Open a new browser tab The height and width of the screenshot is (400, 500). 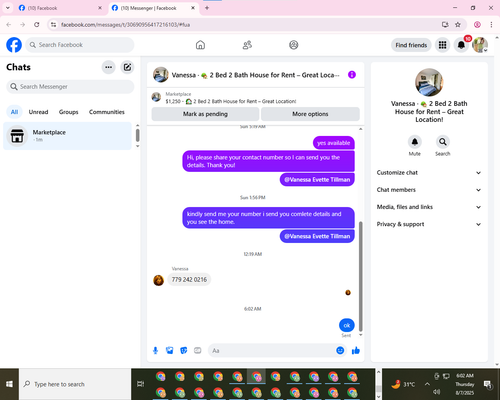pyautogui.click(x=207, y=8)
